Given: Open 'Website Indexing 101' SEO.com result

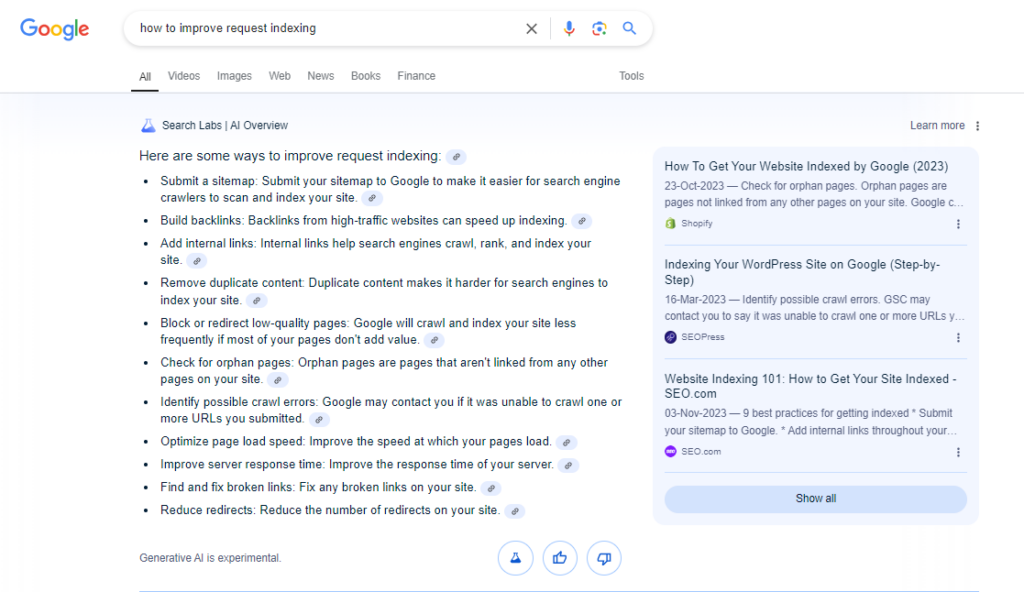Looking at the screenshot, I should [x=810, y=386].
